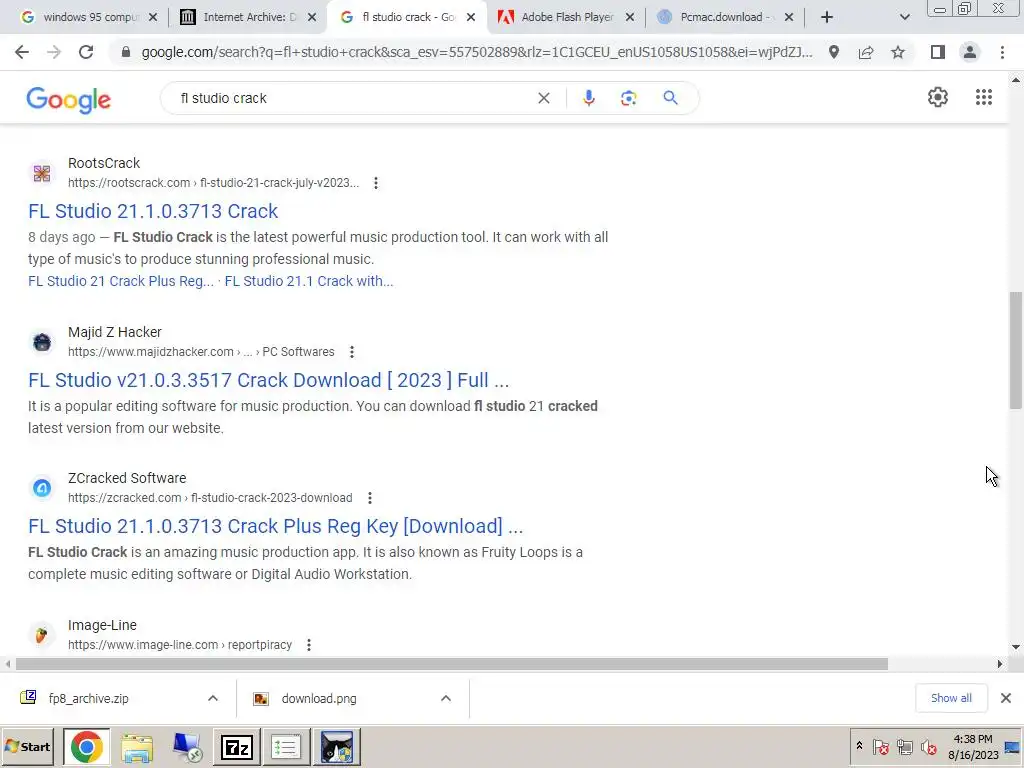Open FL Studio v21.0.3.3517 Crack Download result
The image size is (1024, 768).
[x=268, y=380]
